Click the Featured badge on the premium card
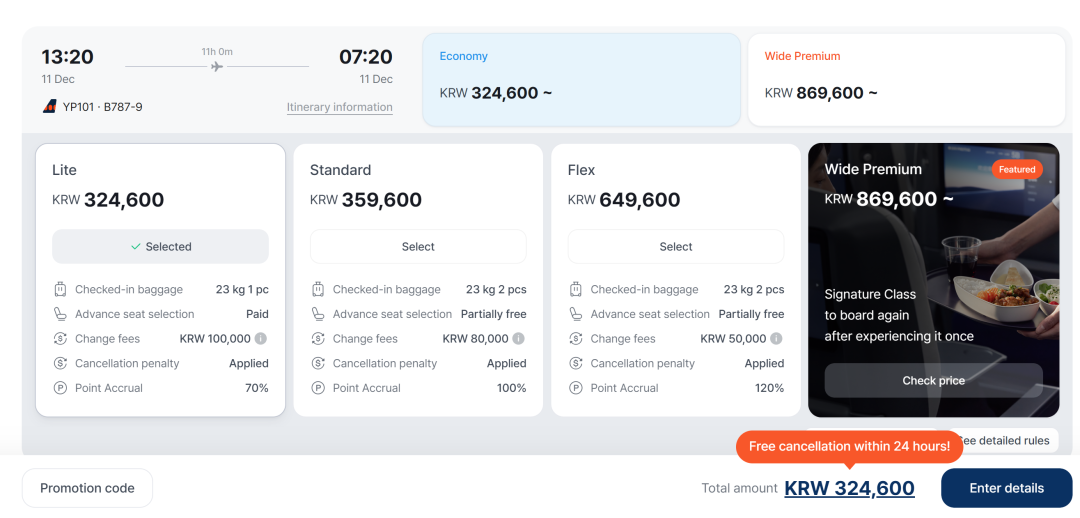 1017,170
